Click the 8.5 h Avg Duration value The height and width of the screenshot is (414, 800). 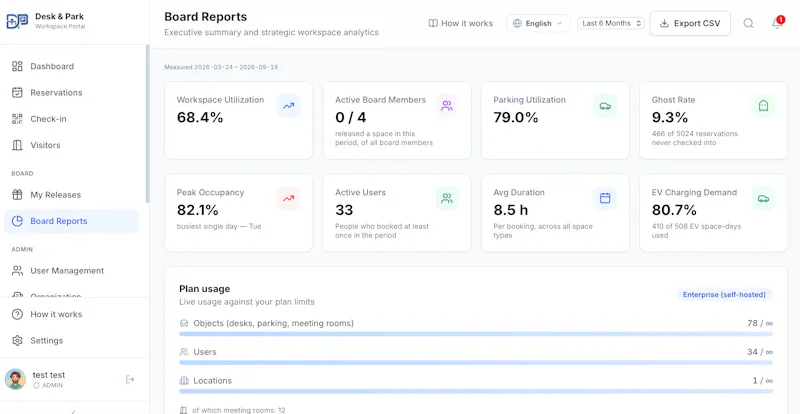(x=511, y=210)
